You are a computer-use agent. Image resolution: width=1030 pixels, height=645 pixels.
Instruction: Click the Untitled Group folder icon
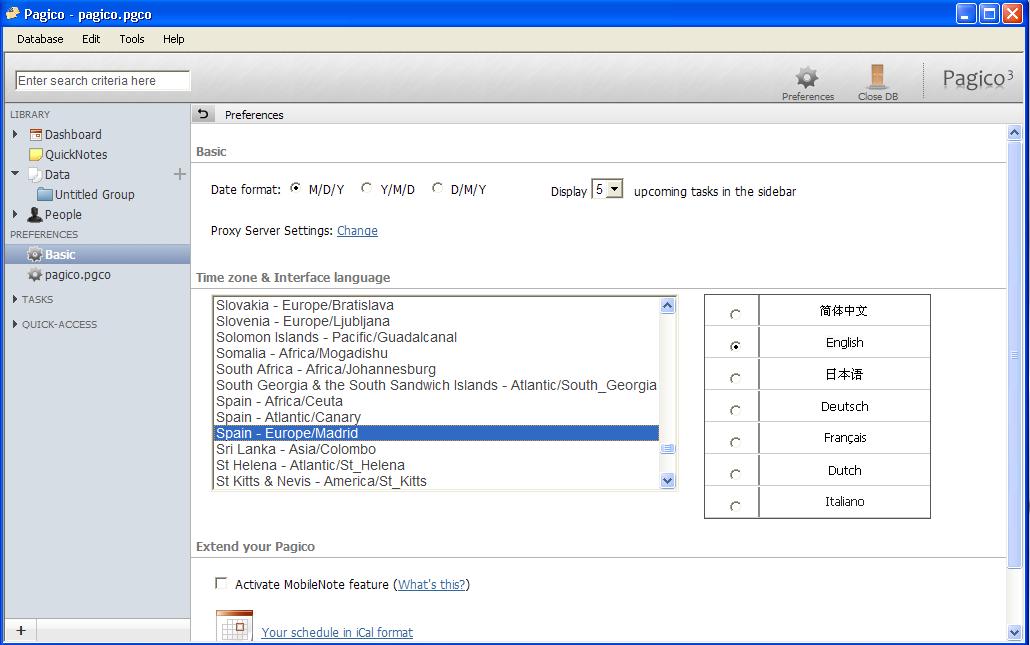tap(45, 194)
